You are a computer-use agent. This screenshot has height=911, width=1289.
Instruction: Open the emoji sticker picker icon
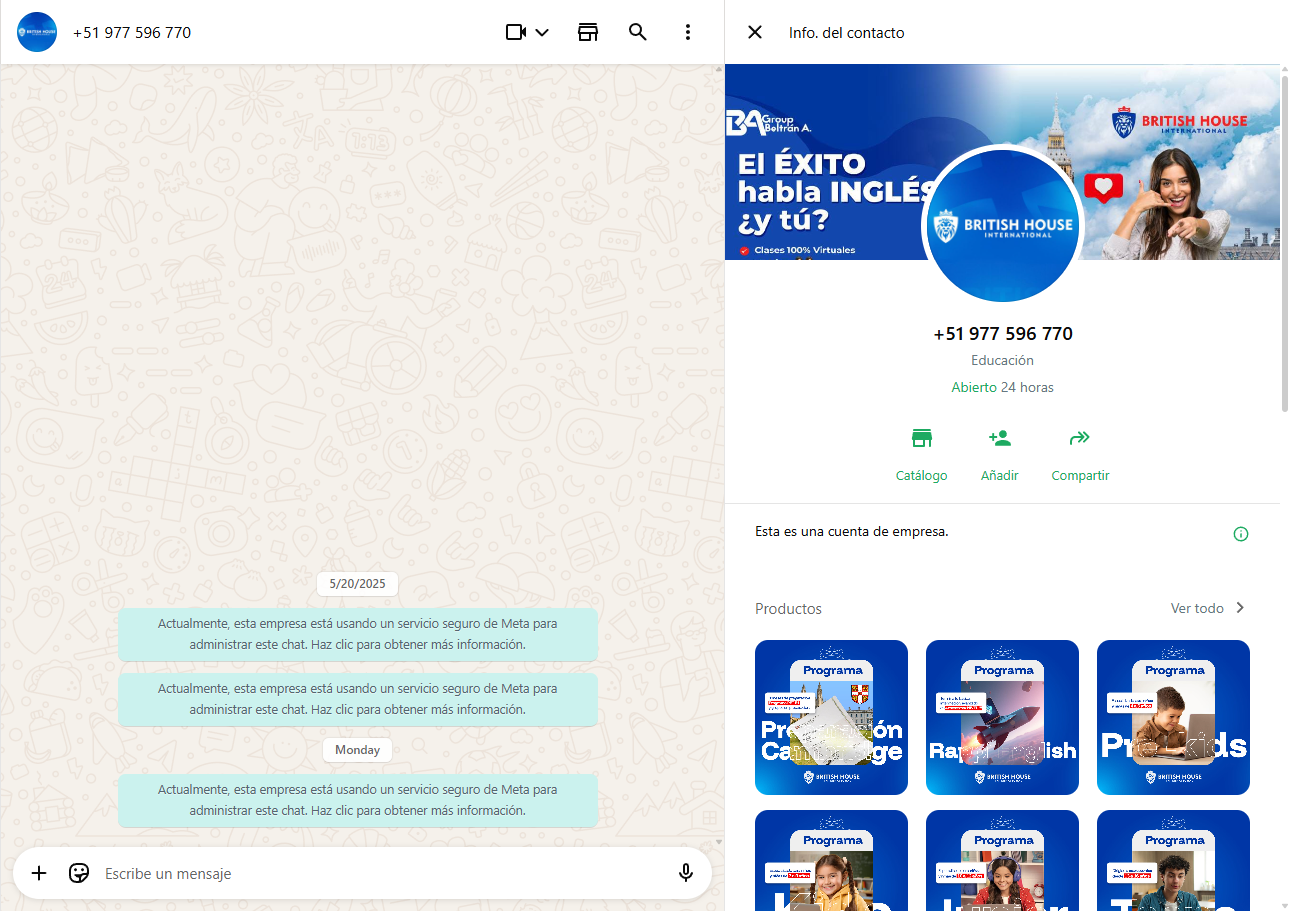coord(79,873)
